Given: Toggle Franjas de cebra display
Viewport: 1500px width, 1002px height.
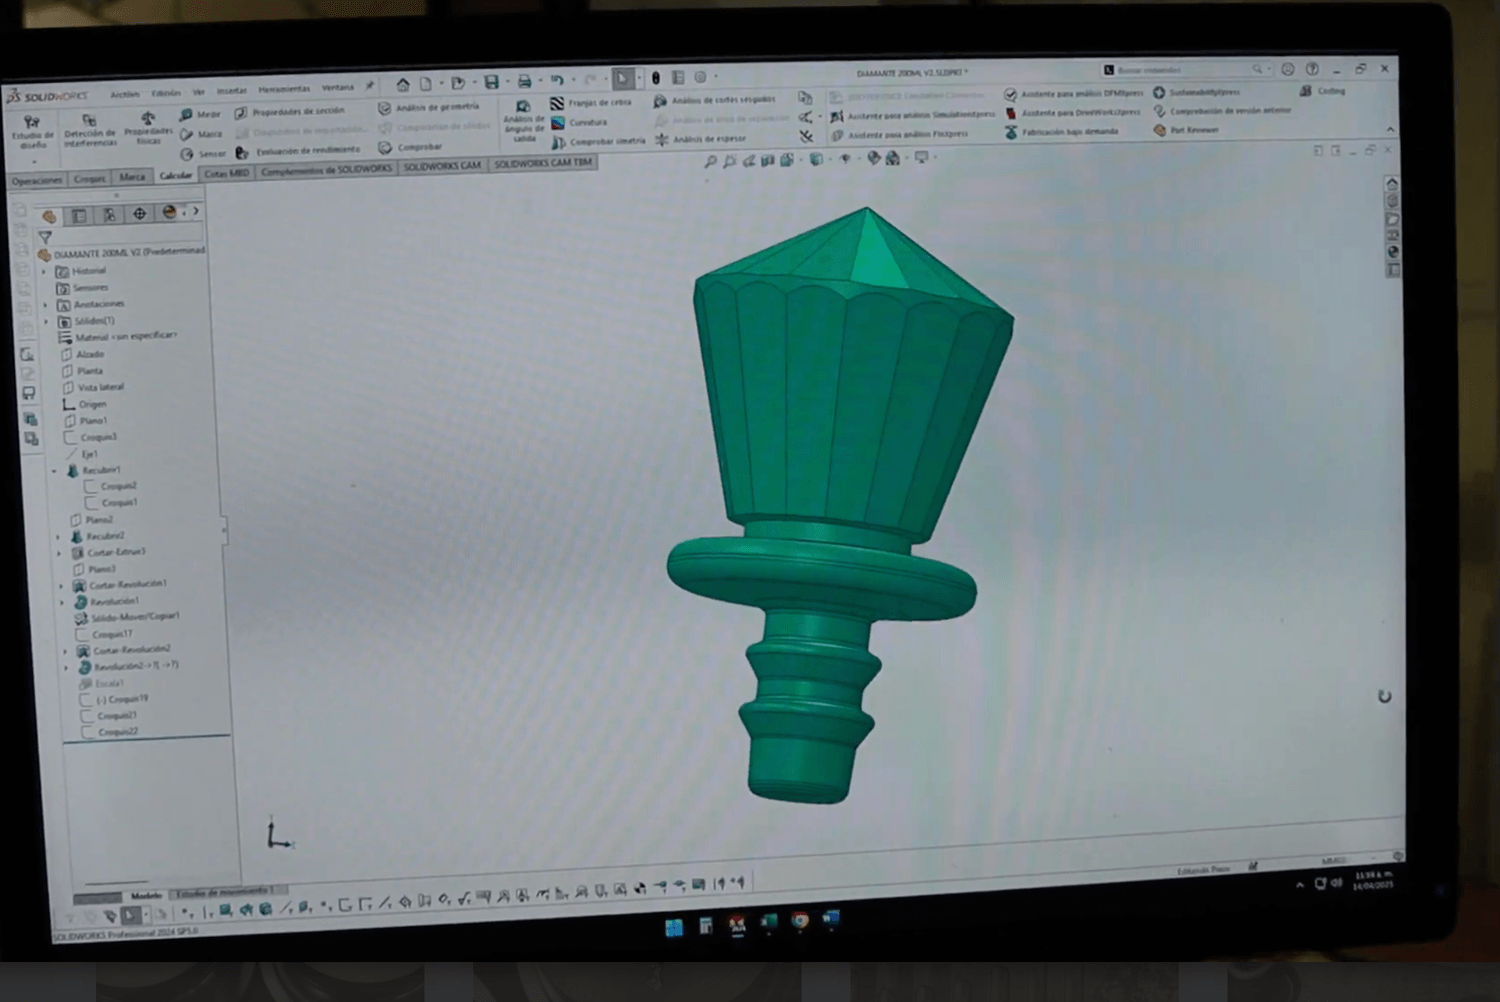Looking at the screenshot, I should [591, 102].
